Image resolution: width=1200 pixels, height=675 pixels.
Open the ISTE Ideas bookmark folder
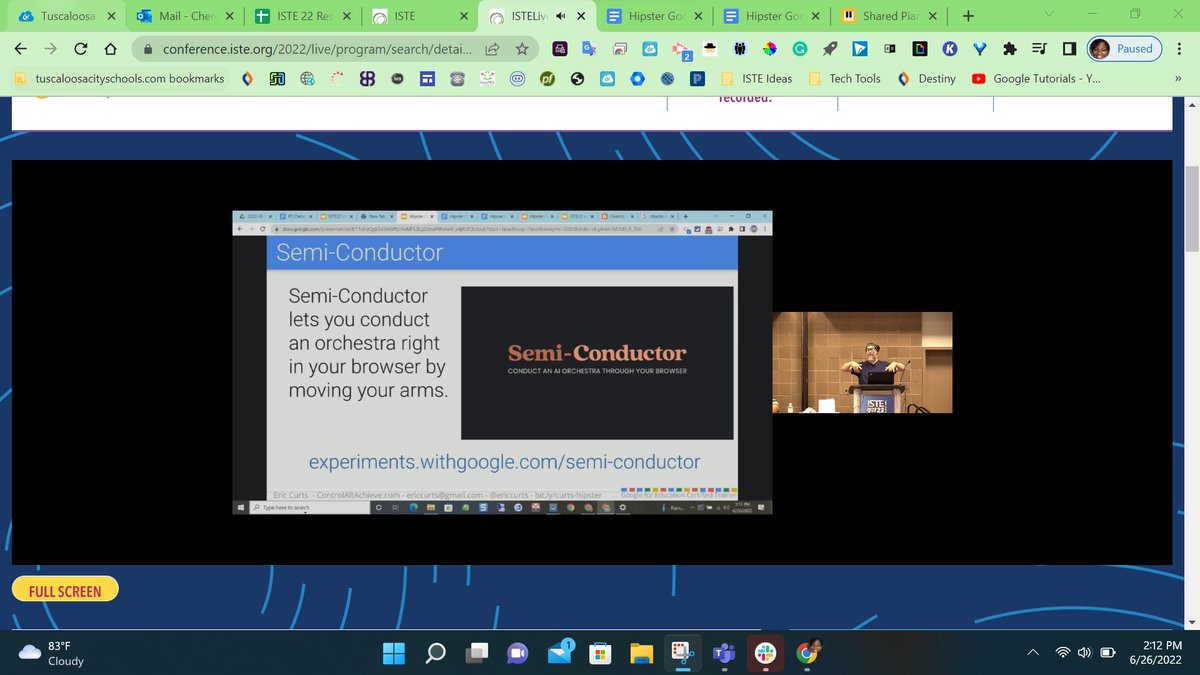pyautogui.click(x=757, y=78)
